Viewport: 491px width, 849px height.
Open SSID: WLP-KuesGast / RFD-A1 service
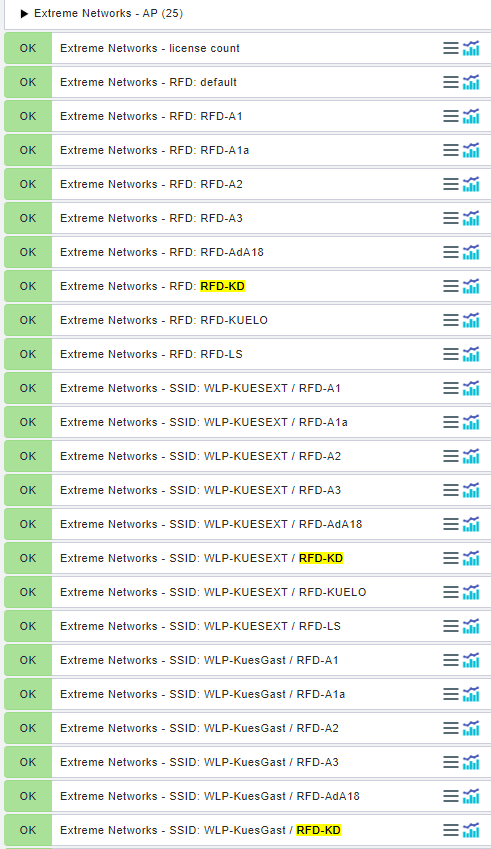click(199, 660)
